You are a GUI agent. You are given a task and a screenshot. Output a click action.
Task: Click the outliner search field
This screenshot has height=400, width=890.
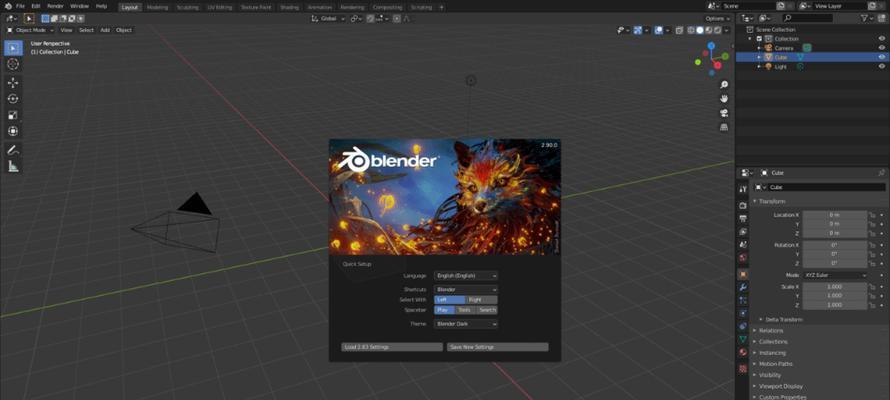807,19
